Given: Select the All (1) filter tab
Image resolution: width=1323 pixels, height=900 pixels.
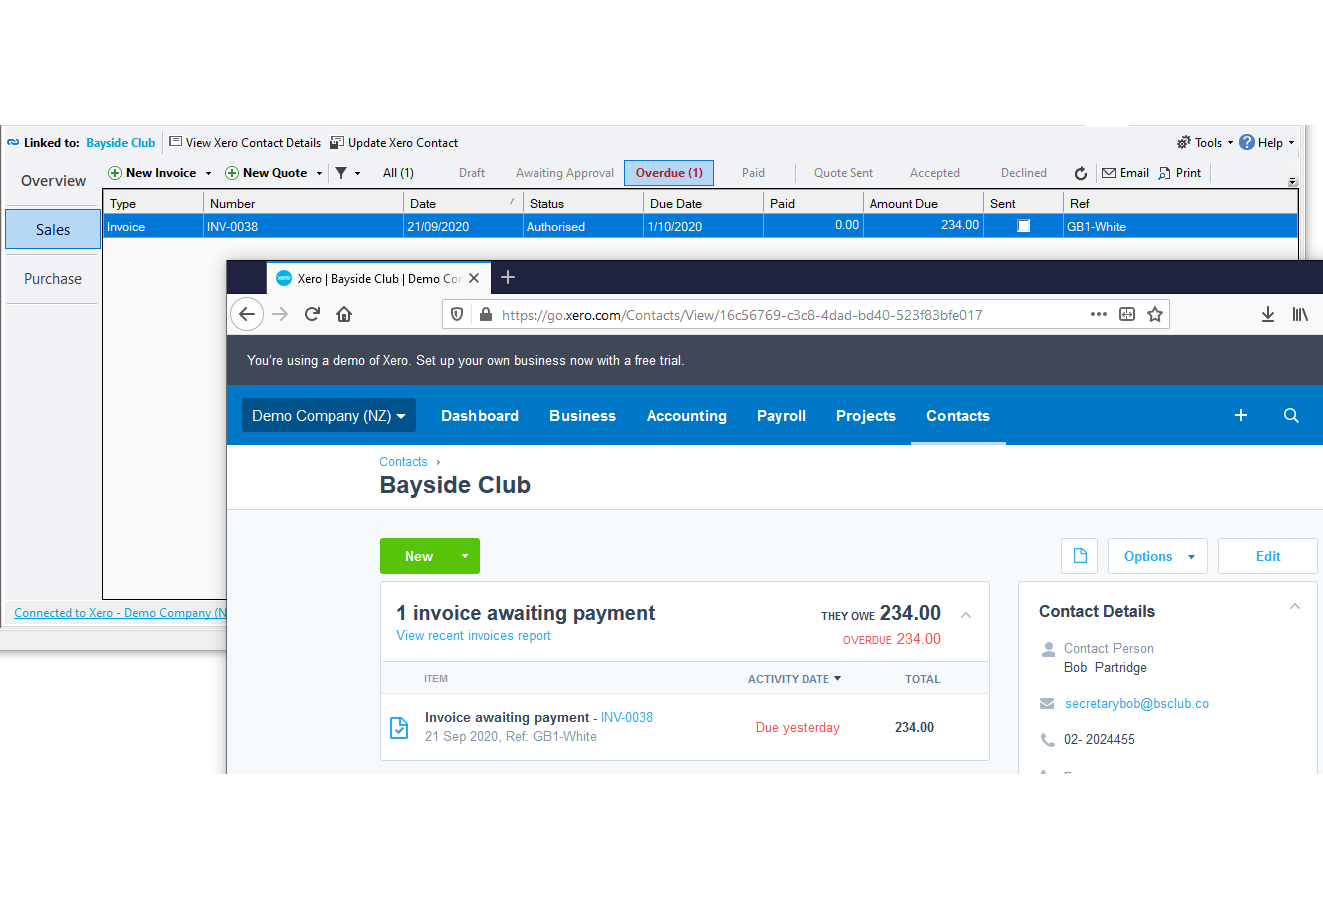Looking at the screenshot, I should coord(398,173).
